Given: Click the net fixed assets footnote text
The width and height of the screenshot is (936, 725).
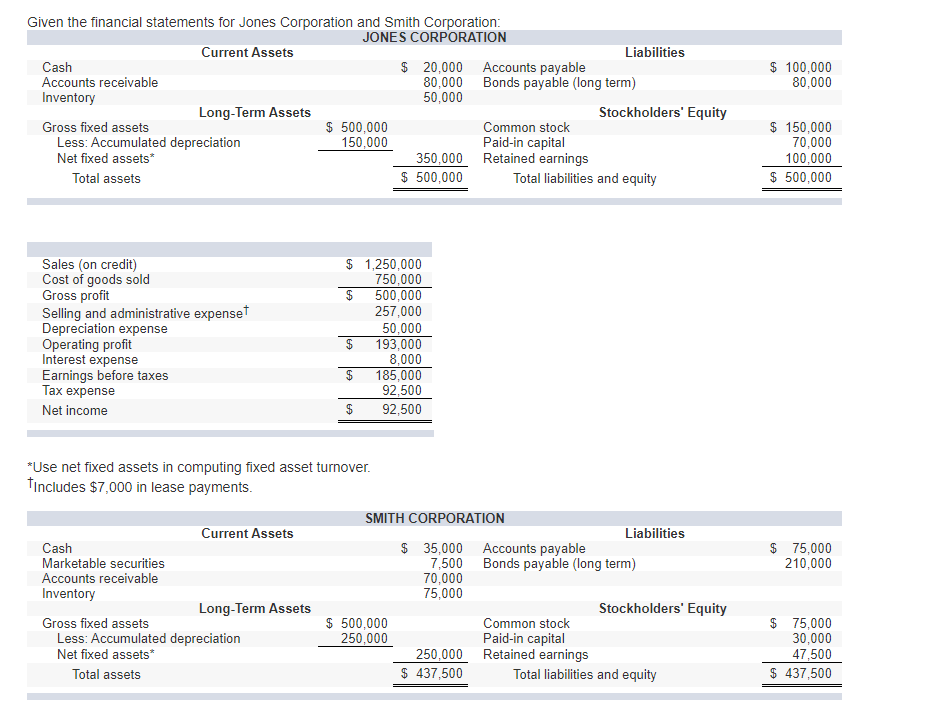Looking at the screenshot, I should pyautogui.click(x=199, y=467).
